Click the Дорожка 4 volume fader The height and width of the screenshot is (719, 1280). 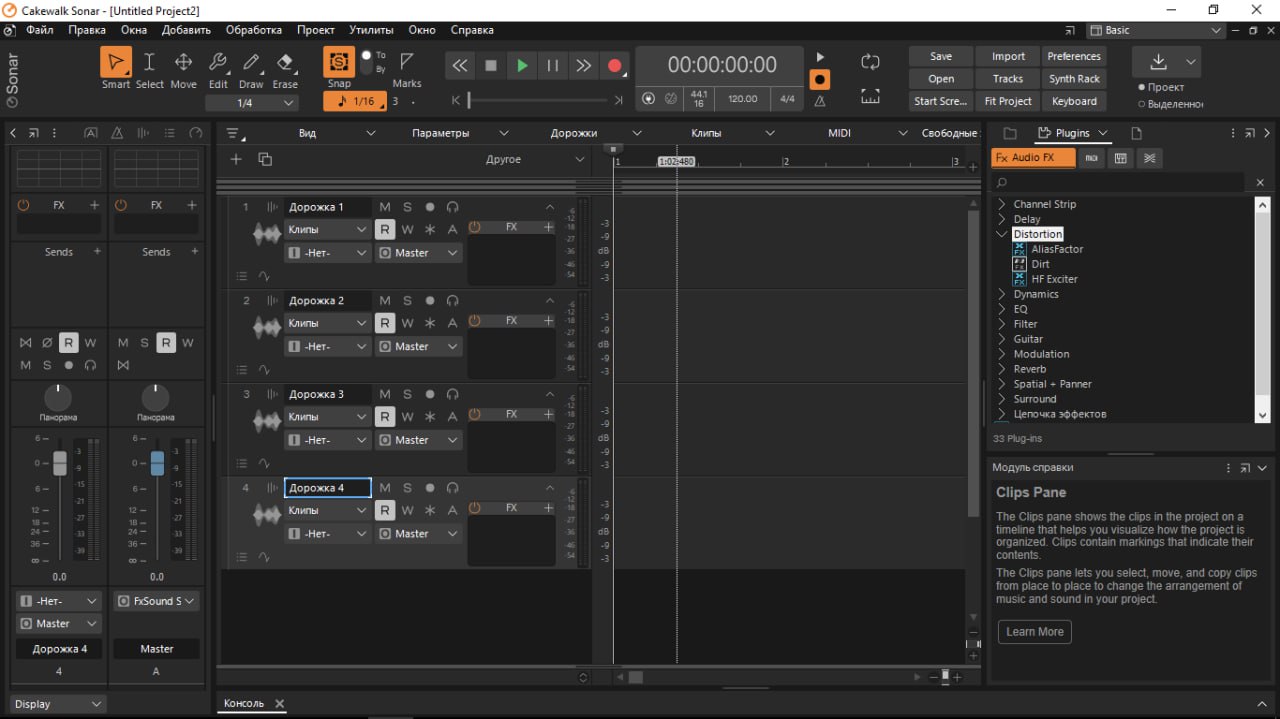[x=60, y=463]
